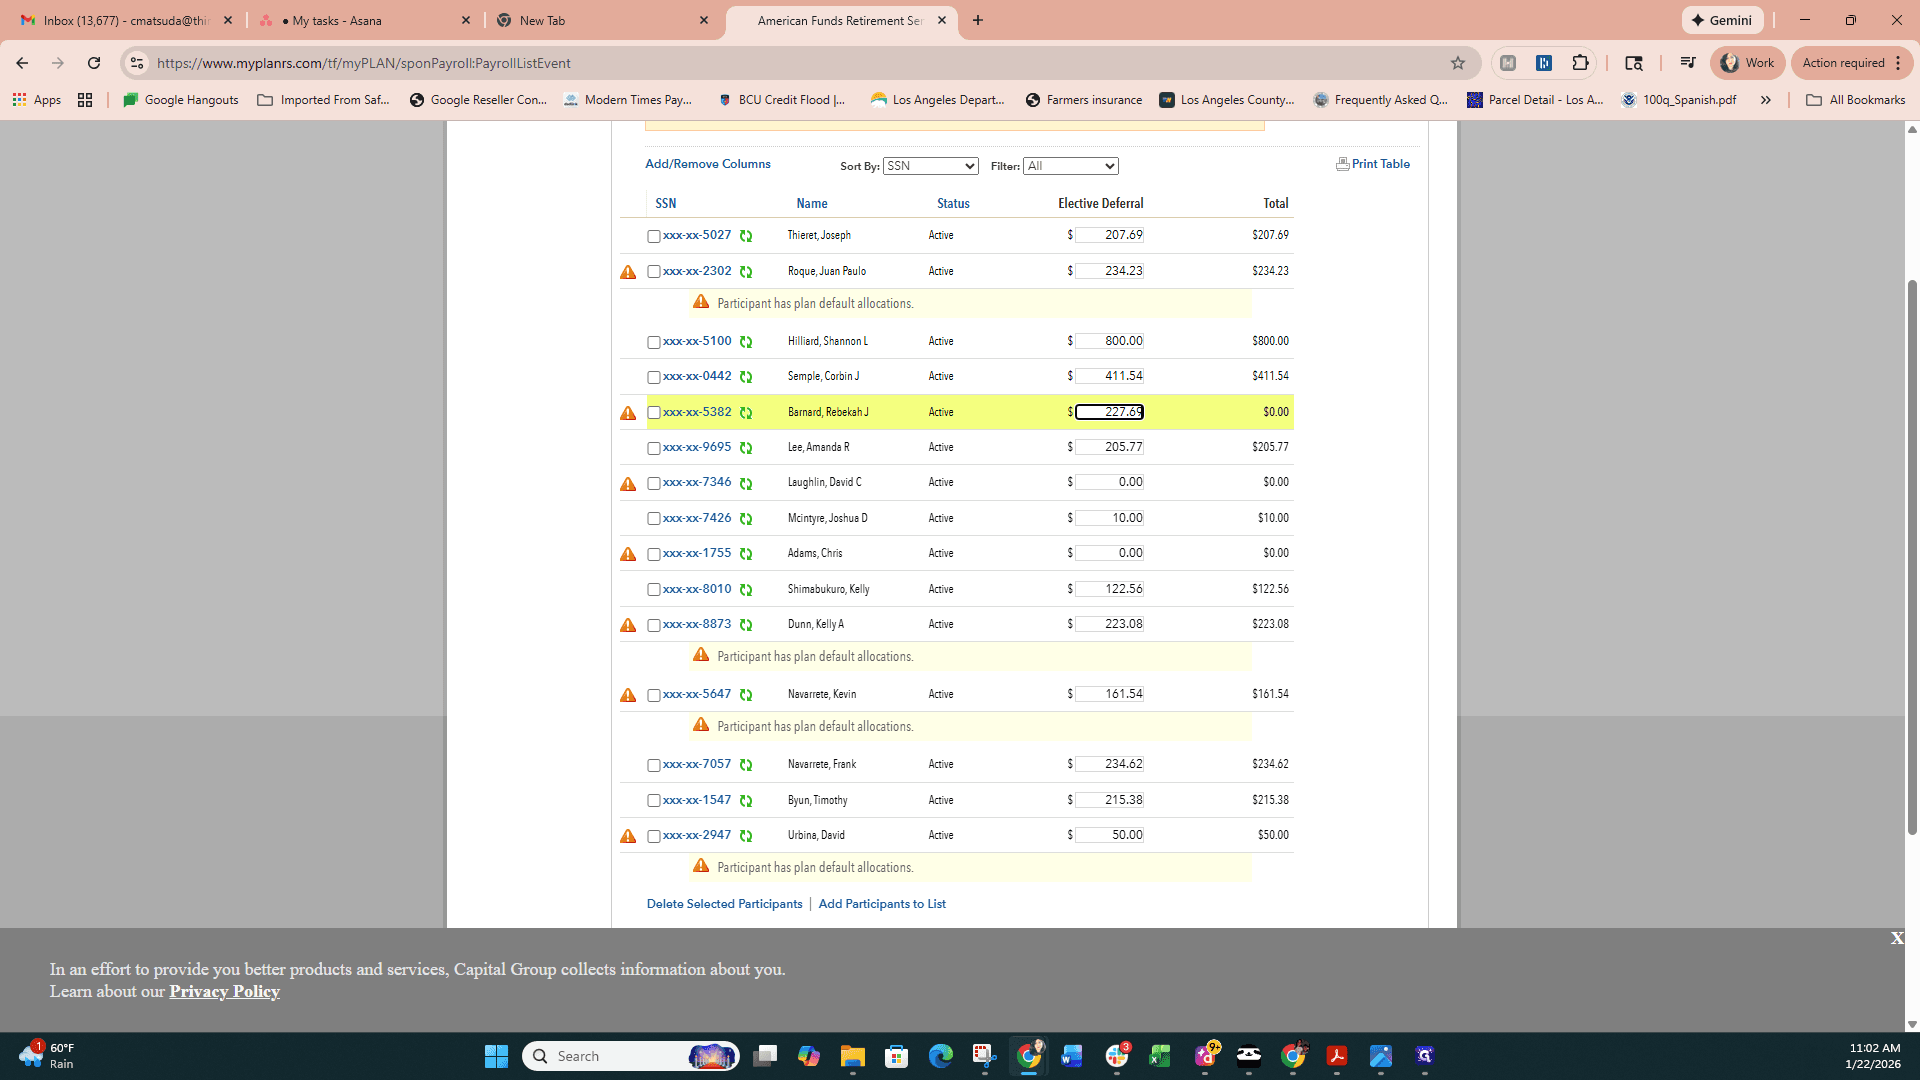This screenshot has width=1920, height=1080.
Task: Click green refresh icon for Barnard, Rebekah J
Action: point(746,413)
